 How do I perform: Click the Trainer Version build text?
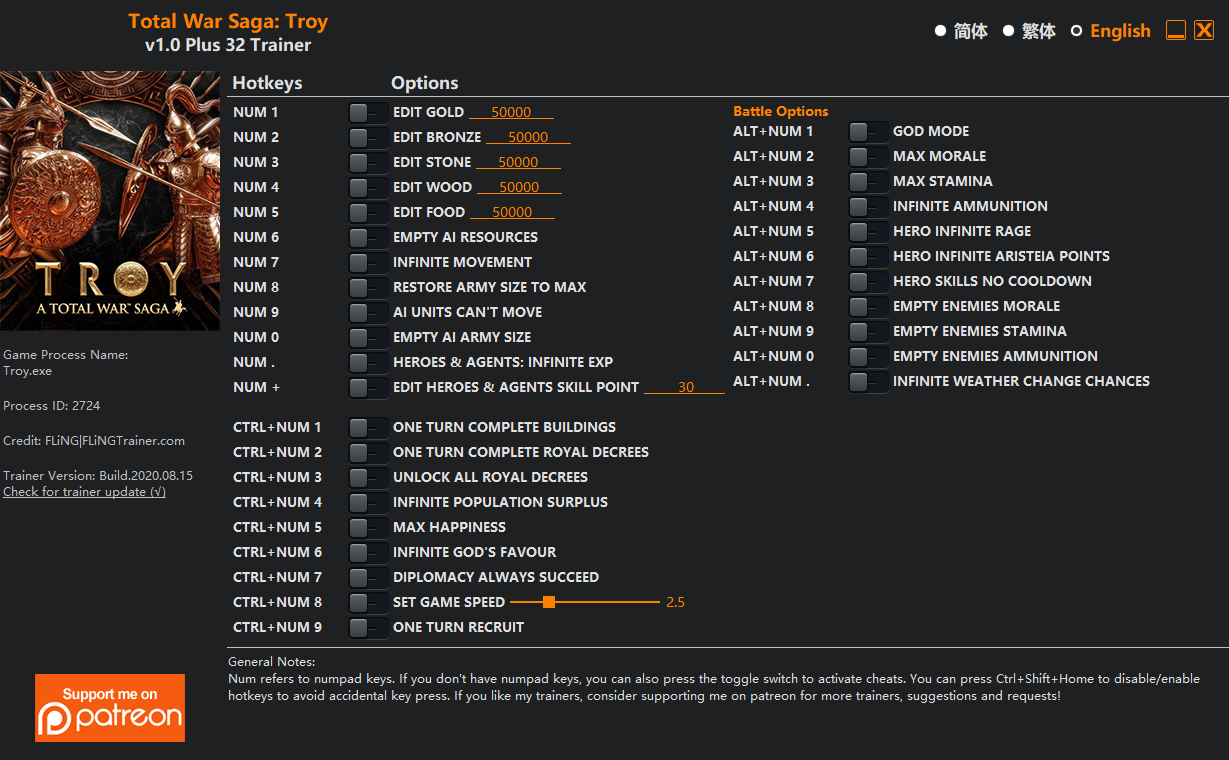98,476
